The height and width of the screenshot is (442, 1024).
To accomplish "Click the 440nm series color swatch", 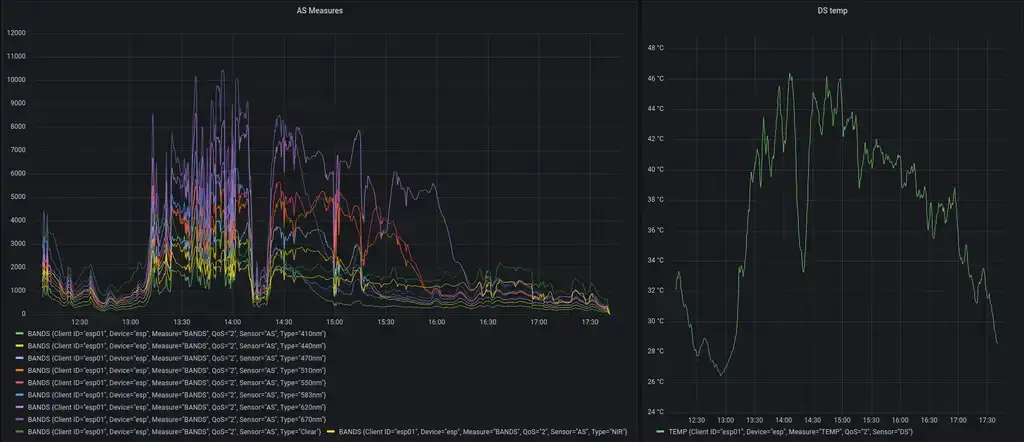I will click(18, 344).
